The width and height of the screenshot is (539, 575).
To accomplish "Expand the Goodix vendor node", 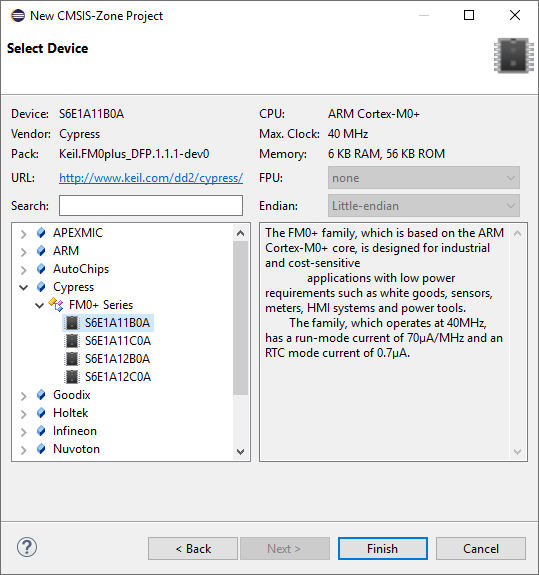I will [23, 396].
